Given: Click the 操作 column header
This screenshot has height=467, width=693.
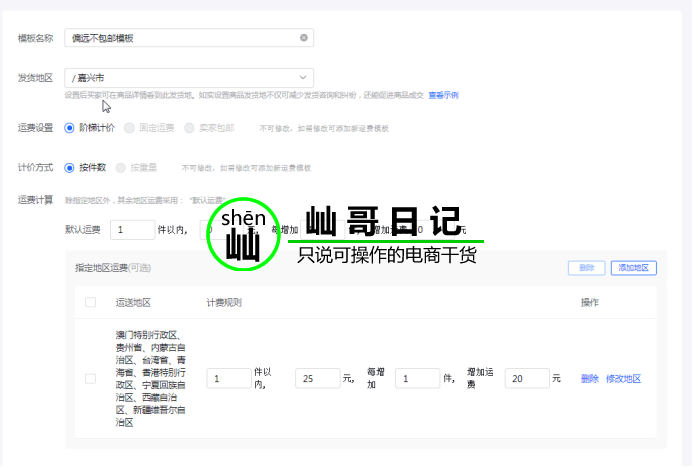Looking at the screenshot, I should point(590,303).
